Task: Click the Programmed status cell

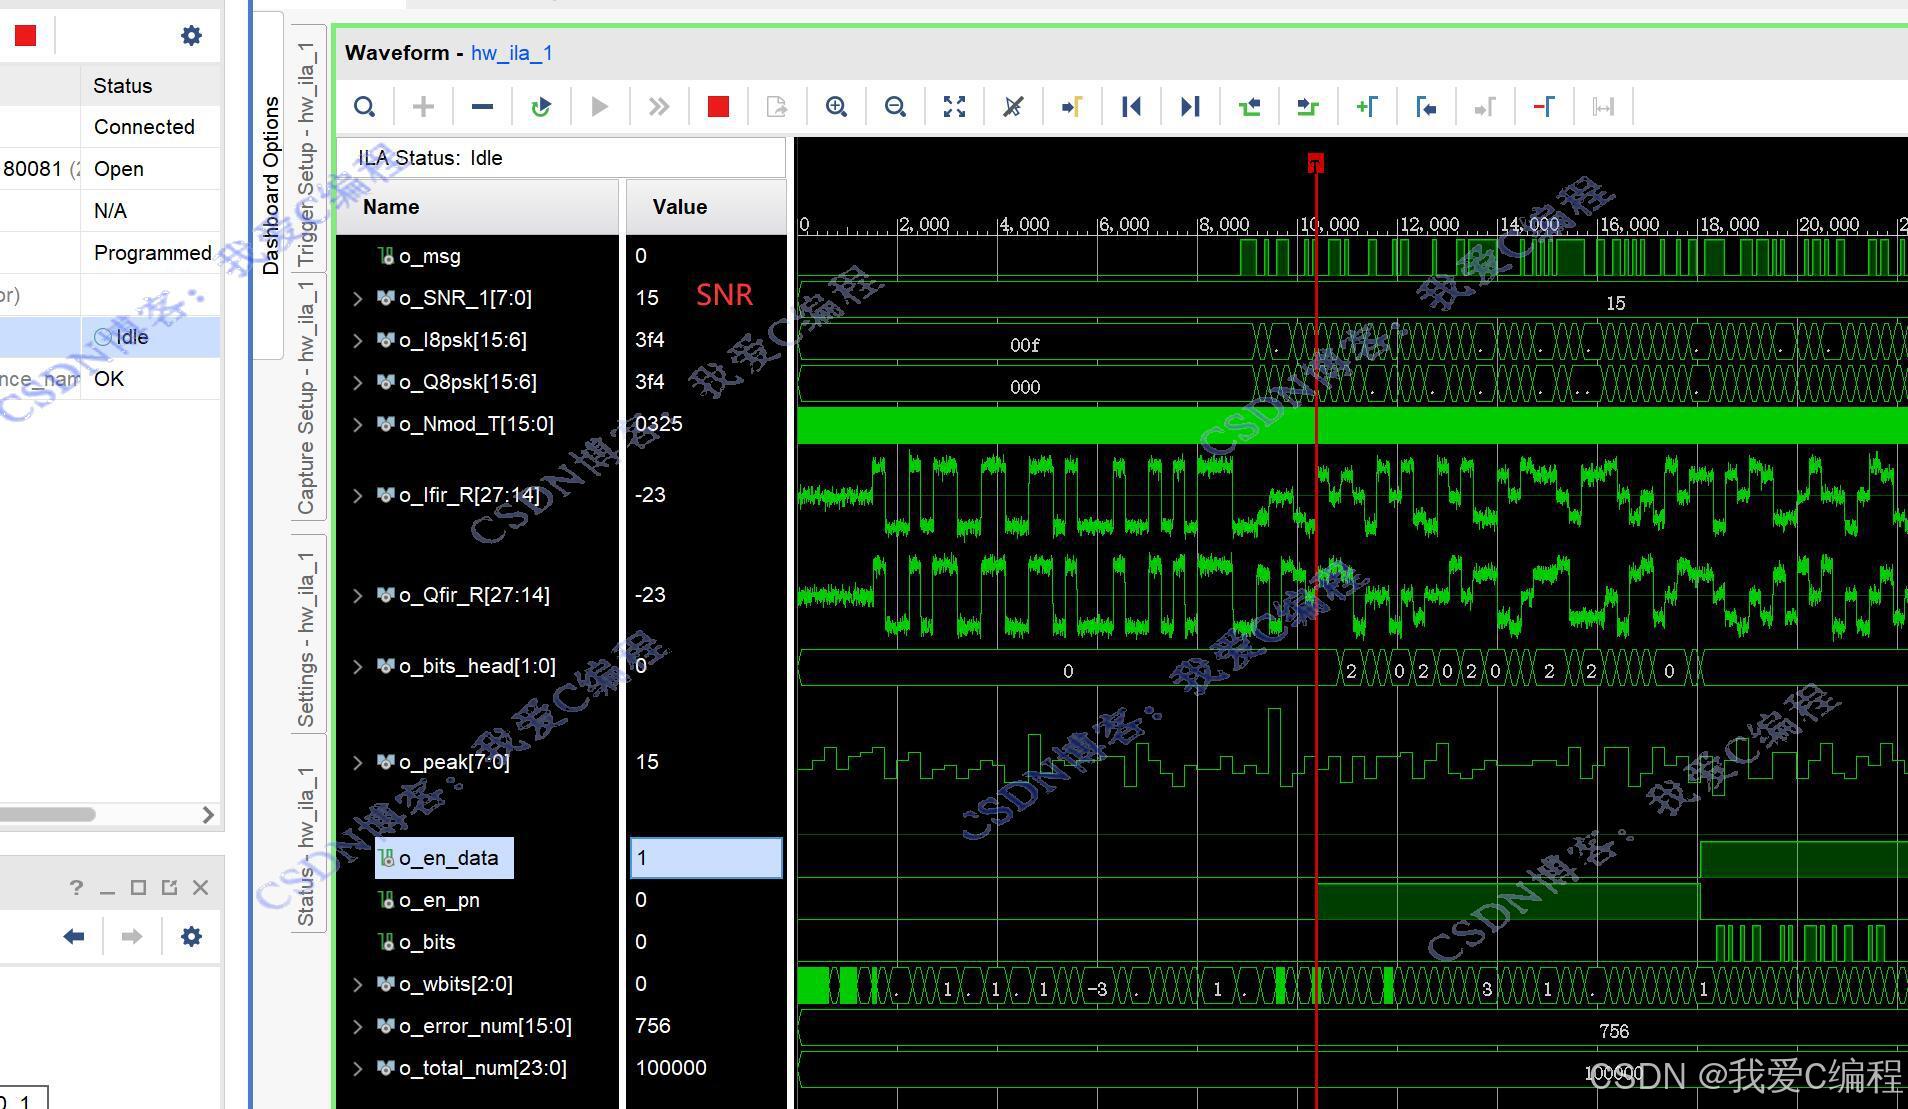Action: coord(152,253)
